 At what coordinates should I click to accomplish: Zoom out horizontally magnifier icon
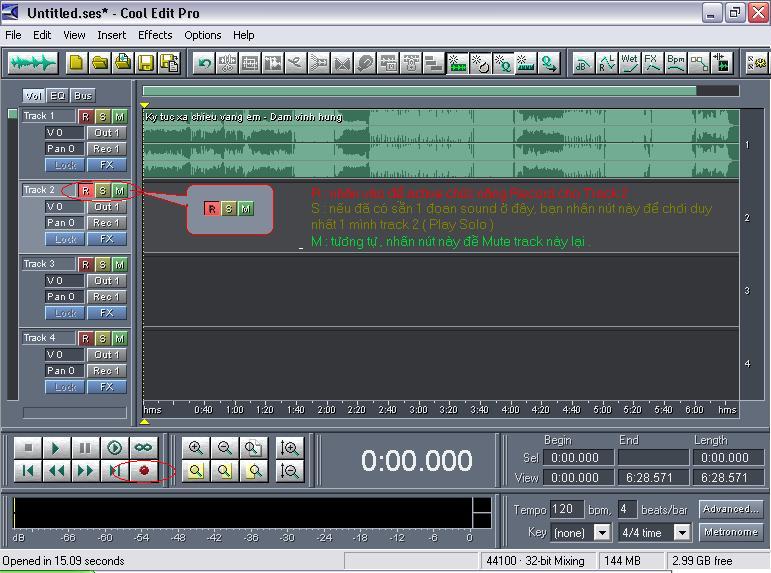(x=225, y=448)
